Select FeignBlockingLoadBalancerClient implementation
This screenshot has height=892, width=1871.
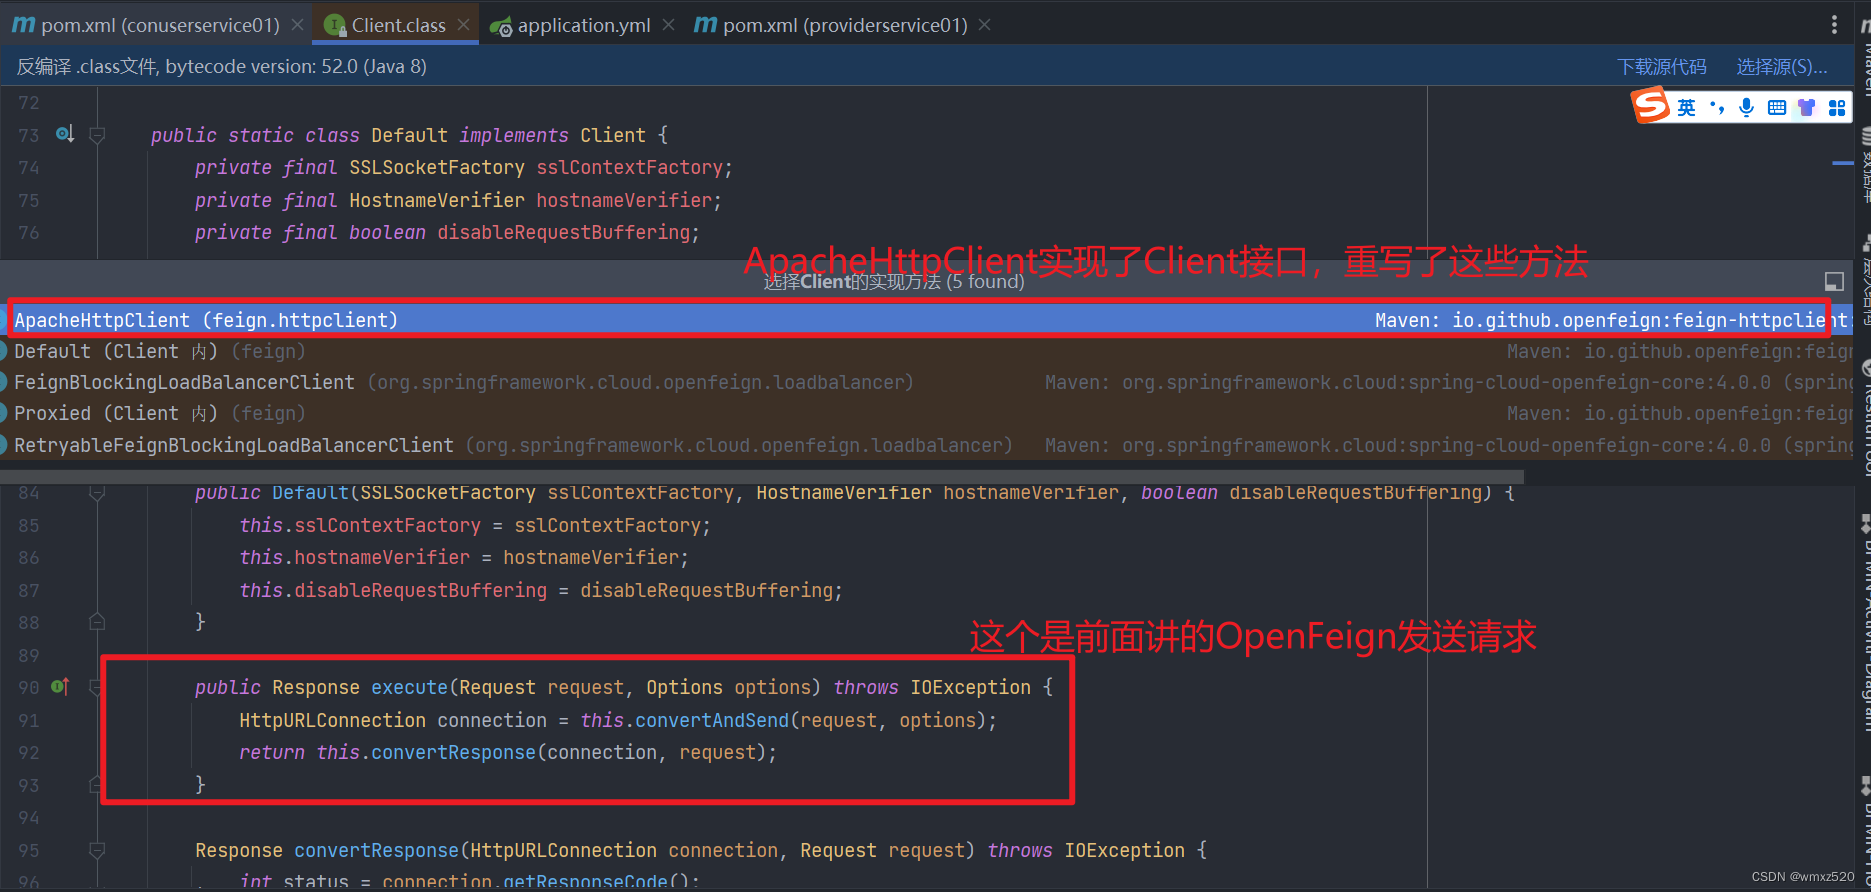(x=925, y=382)
